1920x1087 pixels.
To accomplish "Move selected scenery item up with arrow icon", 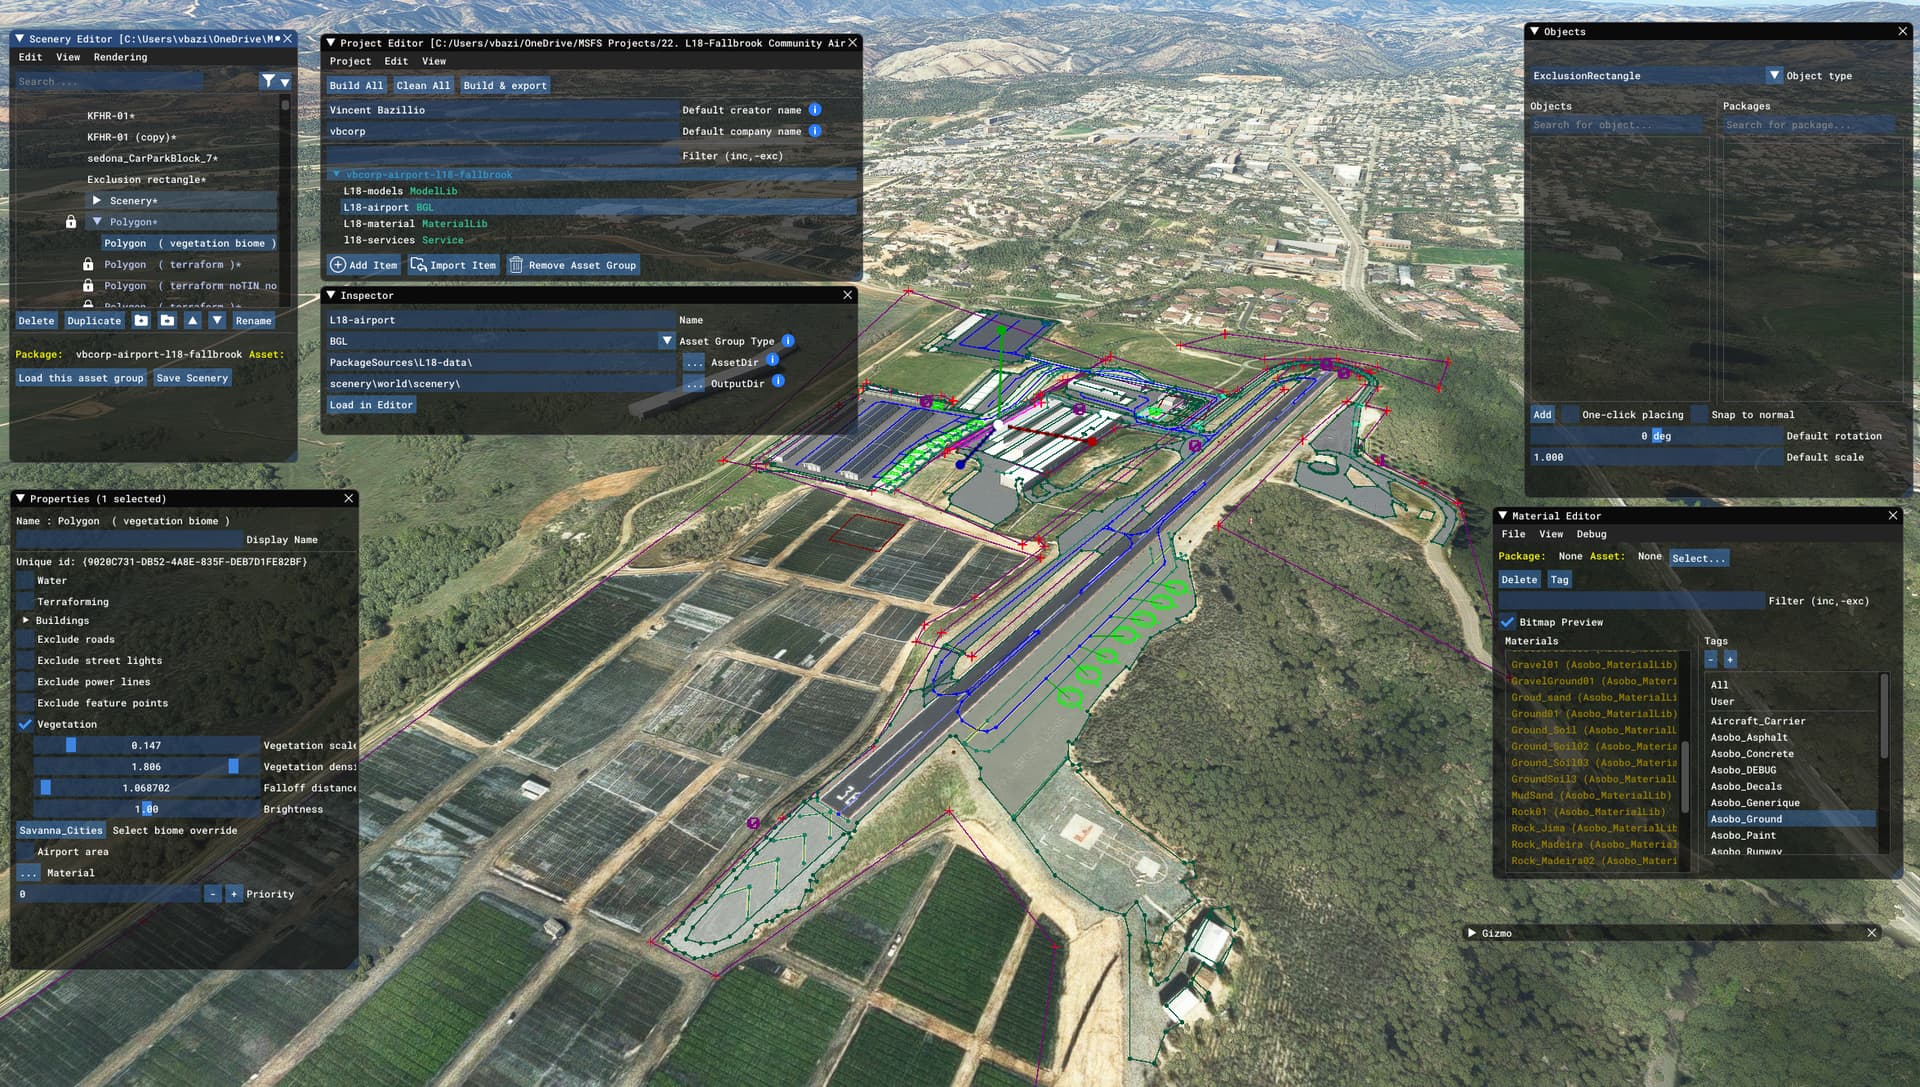I will 193,321.
